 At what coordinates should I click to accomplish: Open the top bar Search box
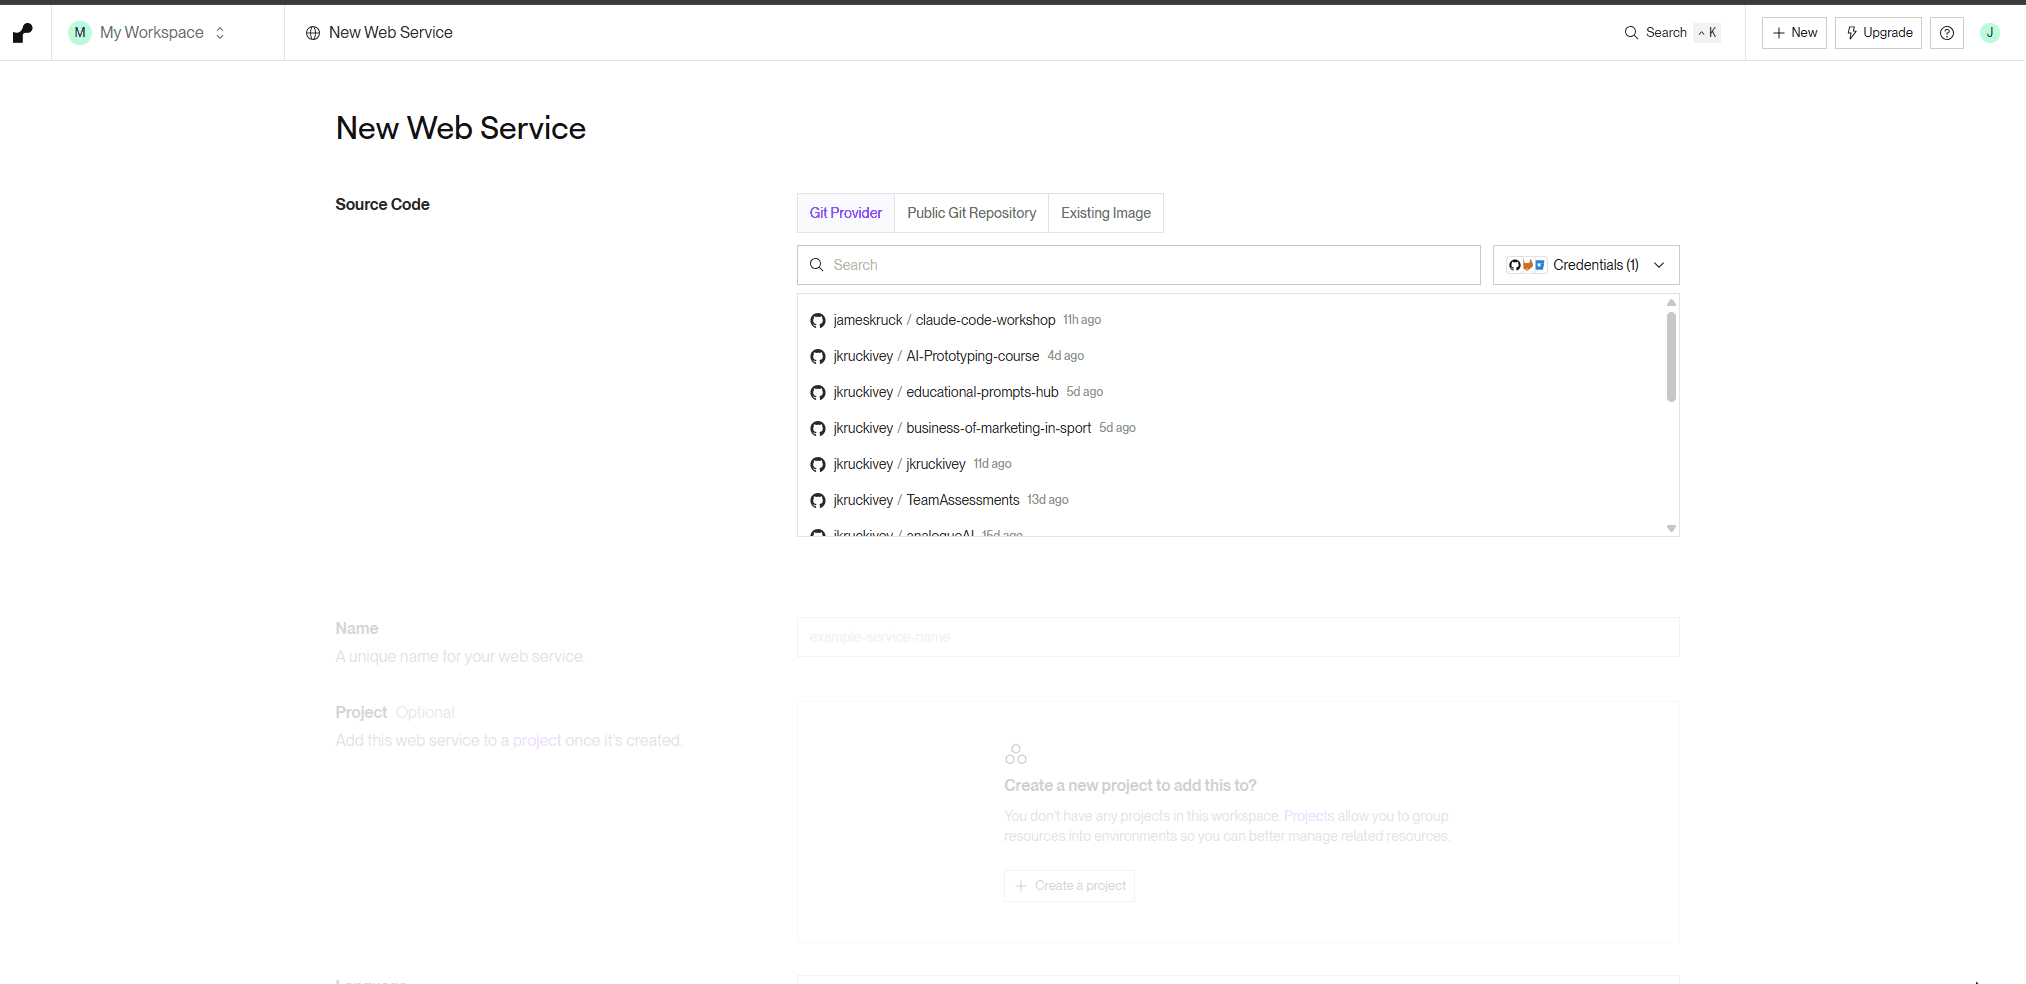pos(1672,33)
